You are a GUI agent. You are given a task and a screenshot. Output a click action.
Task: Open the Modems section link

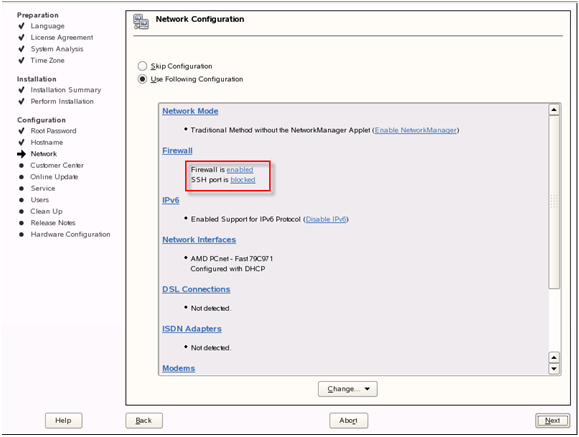point(179,368)
